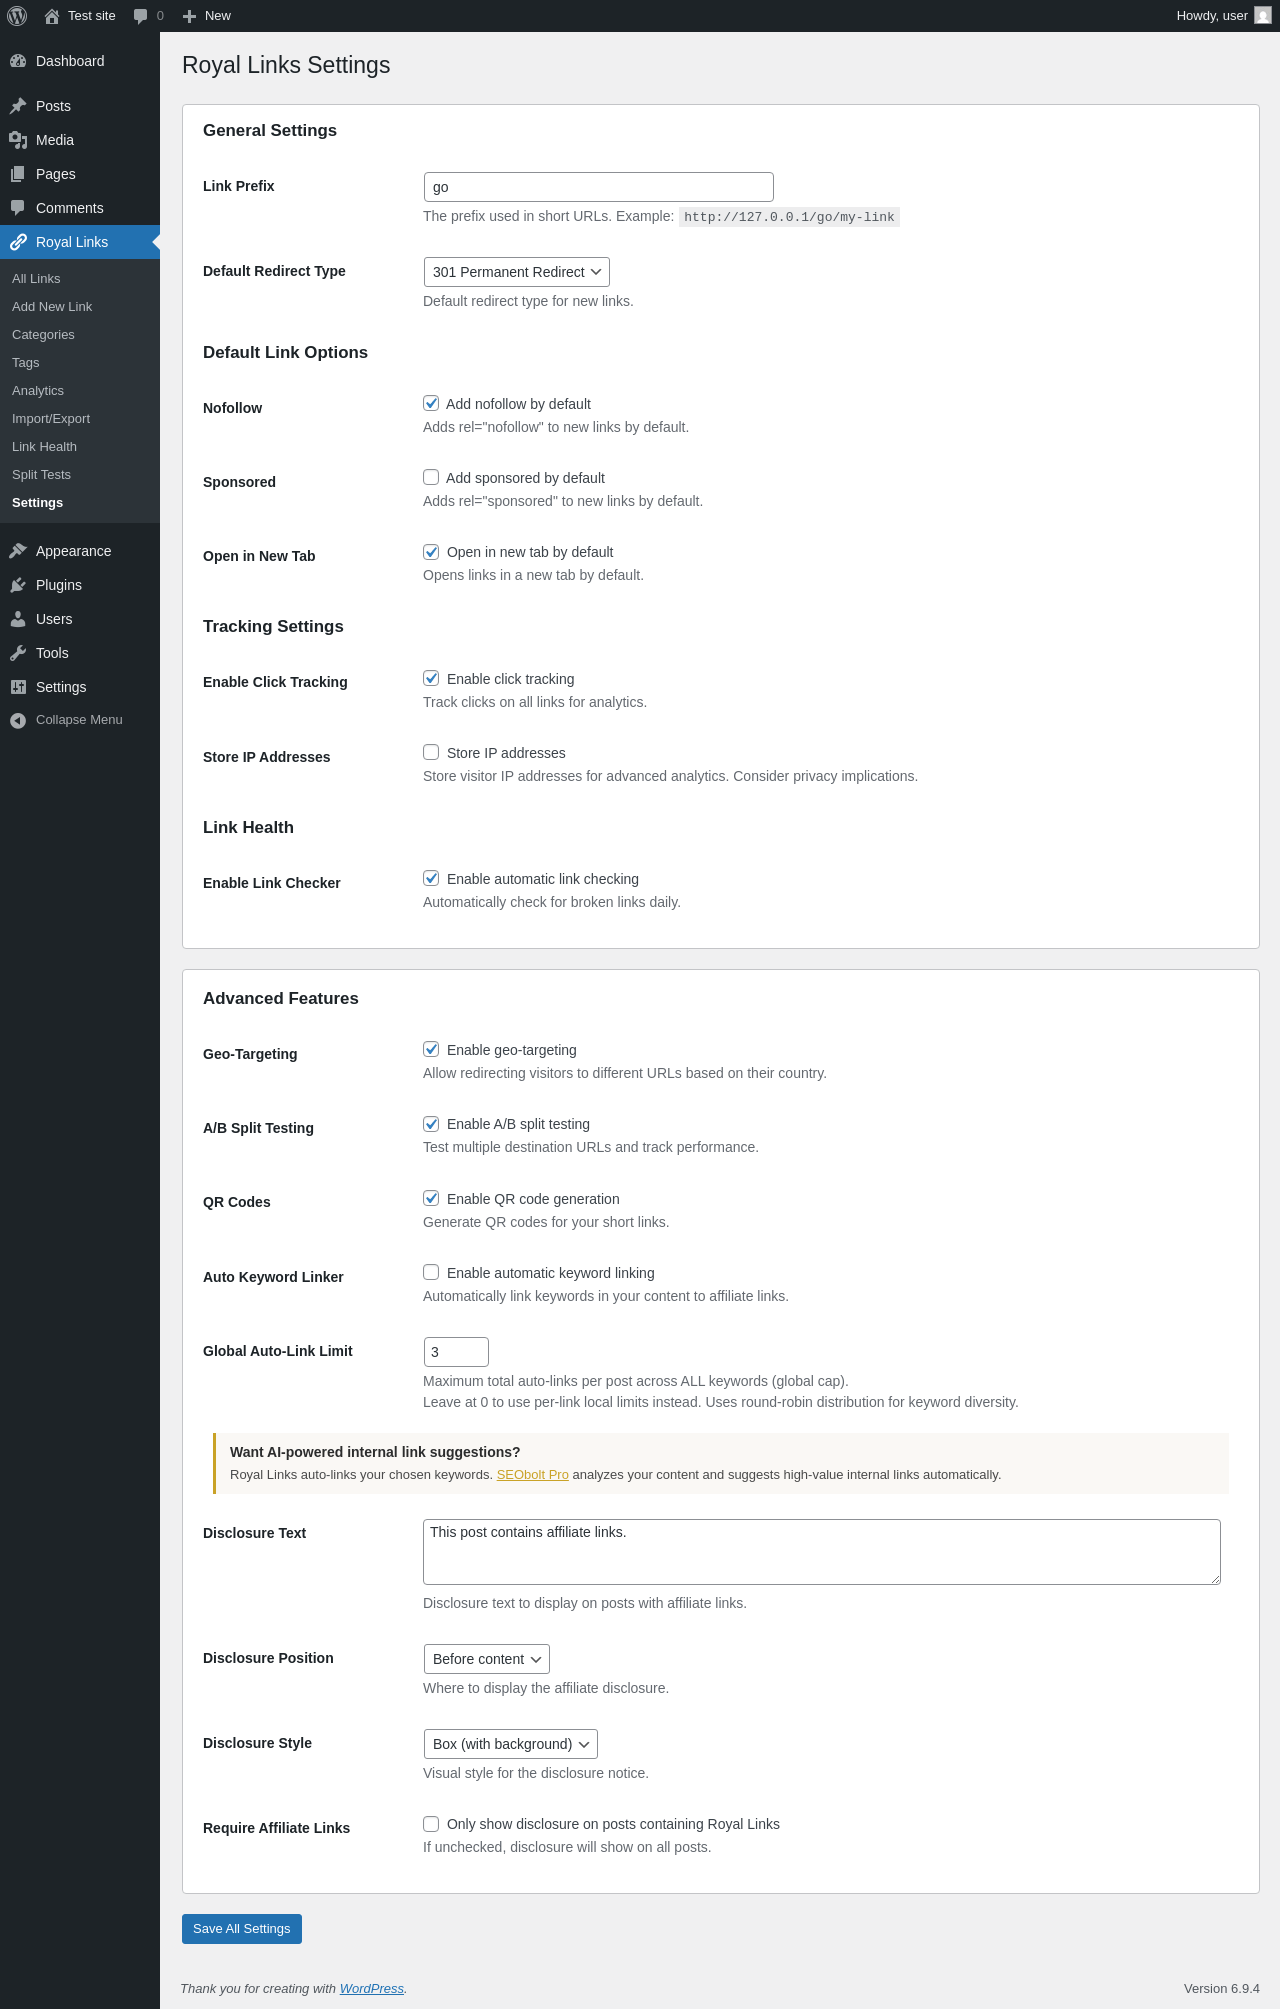Click the Plugins plug icon
The width and height of the screenshot is (1280, 2009).
pyautogui.click(x=18, y=585)
